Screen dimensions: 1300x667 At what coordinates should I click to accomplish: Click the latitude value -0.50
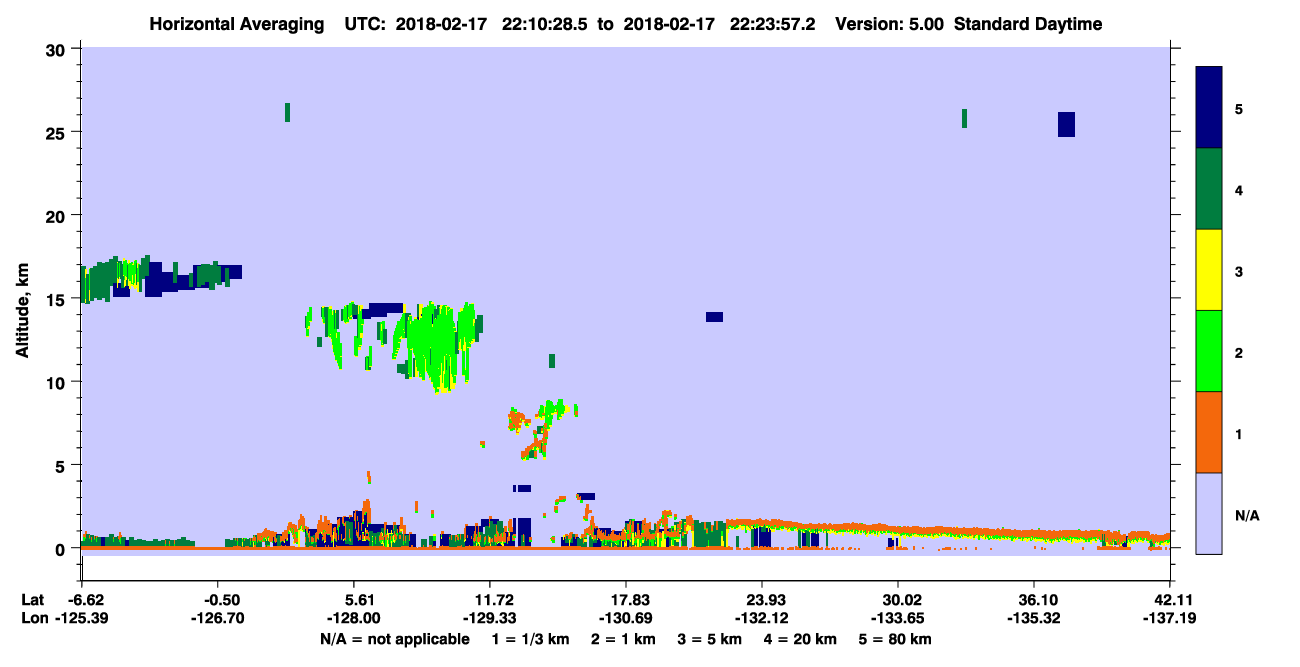point(218,600)
